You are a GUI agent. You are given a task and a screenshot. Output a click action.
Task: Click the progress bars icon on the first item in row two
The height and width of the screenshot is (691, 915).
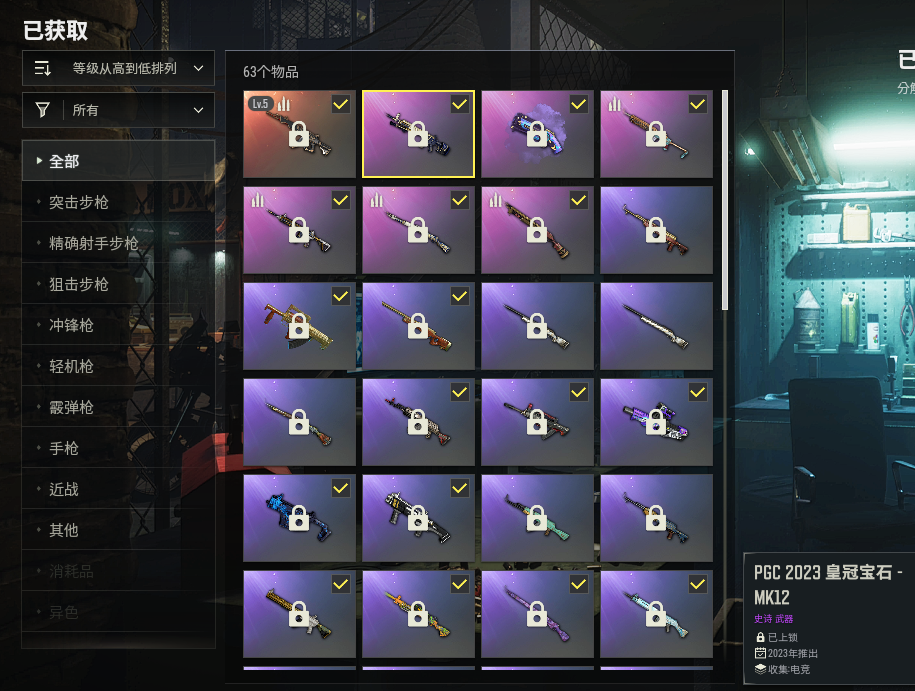(x=258, y=200)
